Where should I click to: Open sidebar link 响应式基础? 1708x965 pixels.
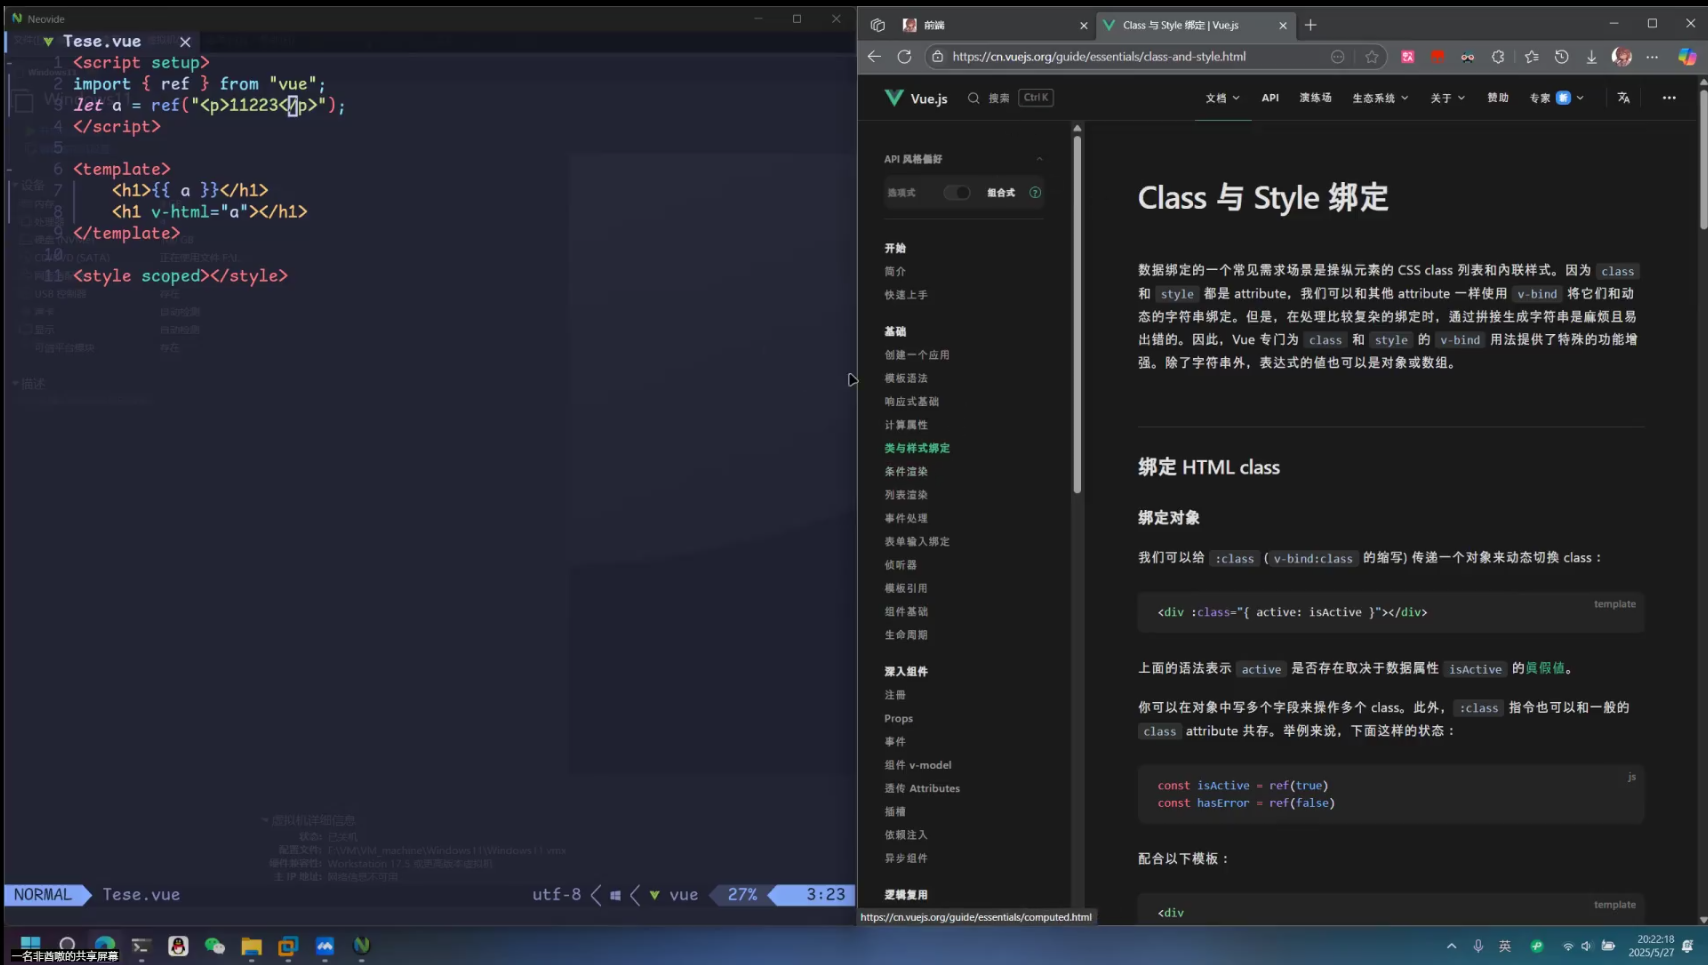912,402
